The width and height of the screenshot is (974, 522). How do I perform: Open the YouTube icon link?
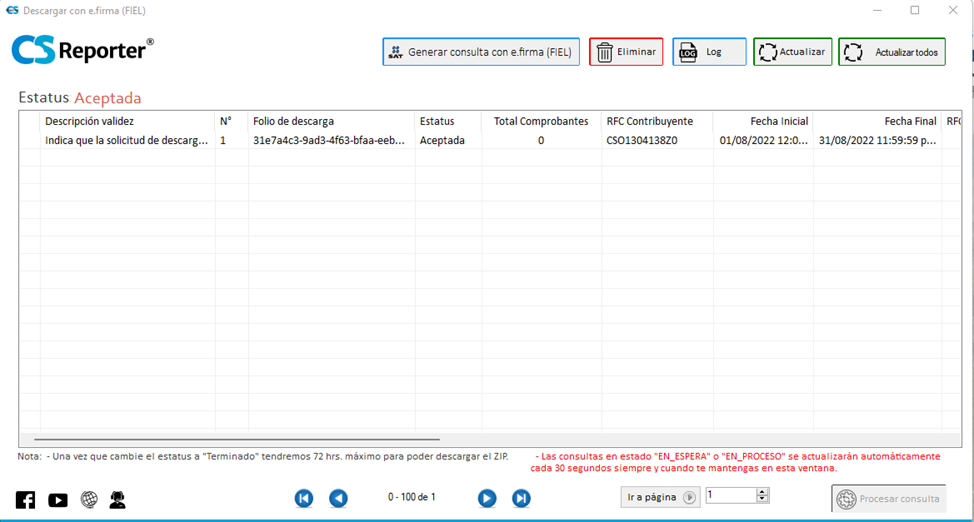click(58, 499)
